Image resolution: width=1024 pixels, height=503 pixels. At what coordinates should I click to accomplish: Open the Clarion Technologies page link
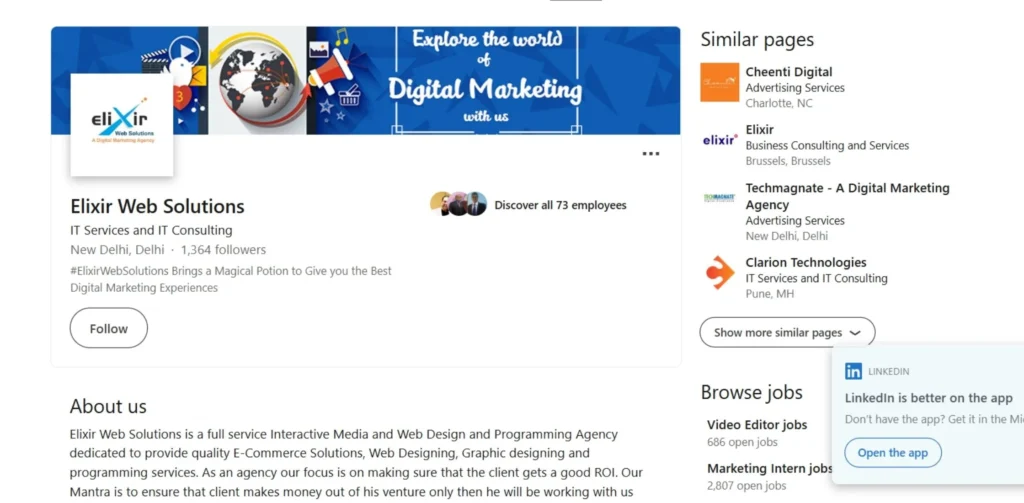pyautogui.click(x=806, y=263)
